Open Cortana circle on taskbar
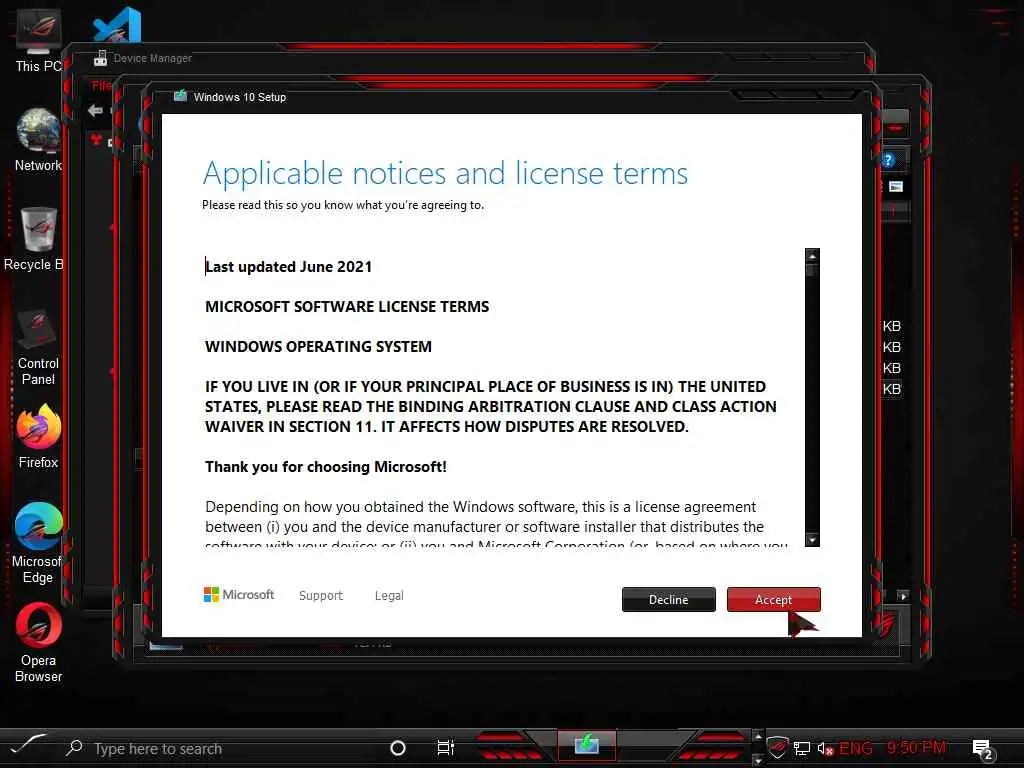This screenshot has width=1024, height=768. click(397, 748)
